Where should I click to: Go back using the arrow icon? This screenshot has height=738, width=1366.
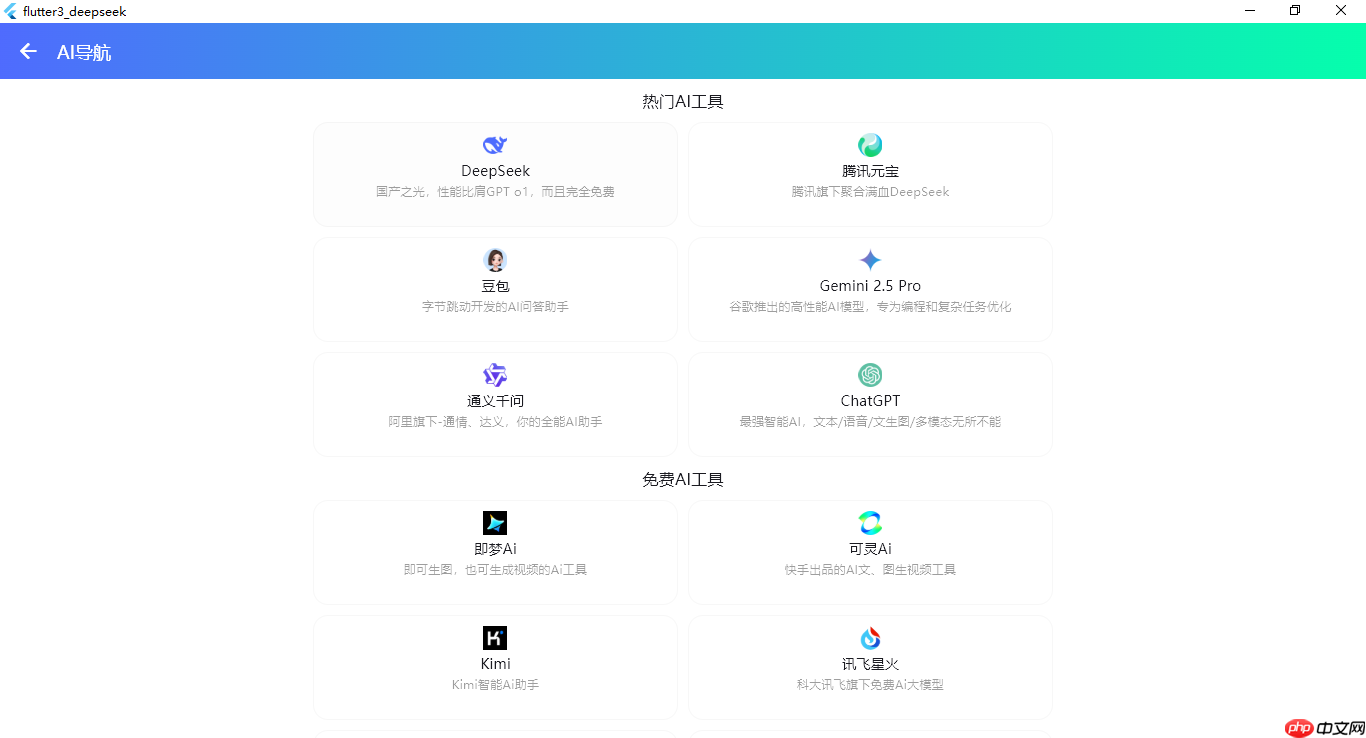[x=28, y=51]
